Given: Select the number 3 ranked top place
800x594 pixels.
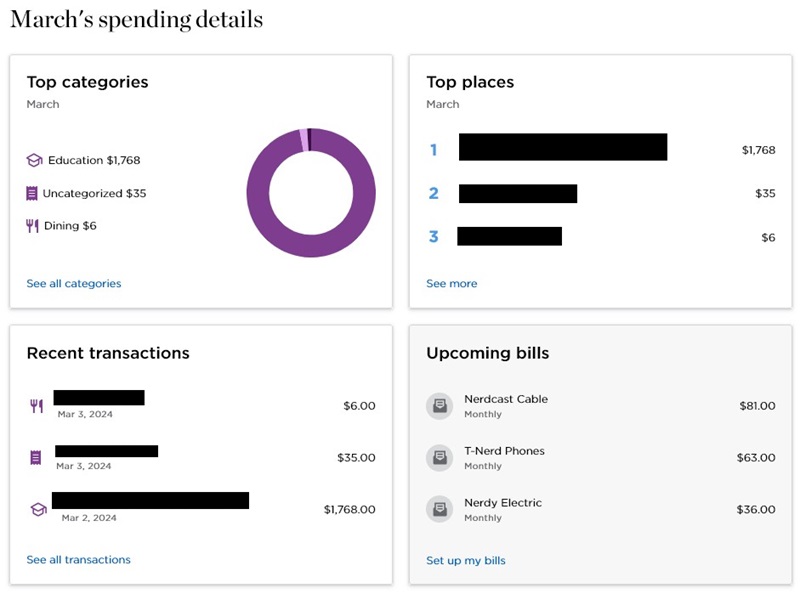Looking at the screenshot, I should click(509, 237).
